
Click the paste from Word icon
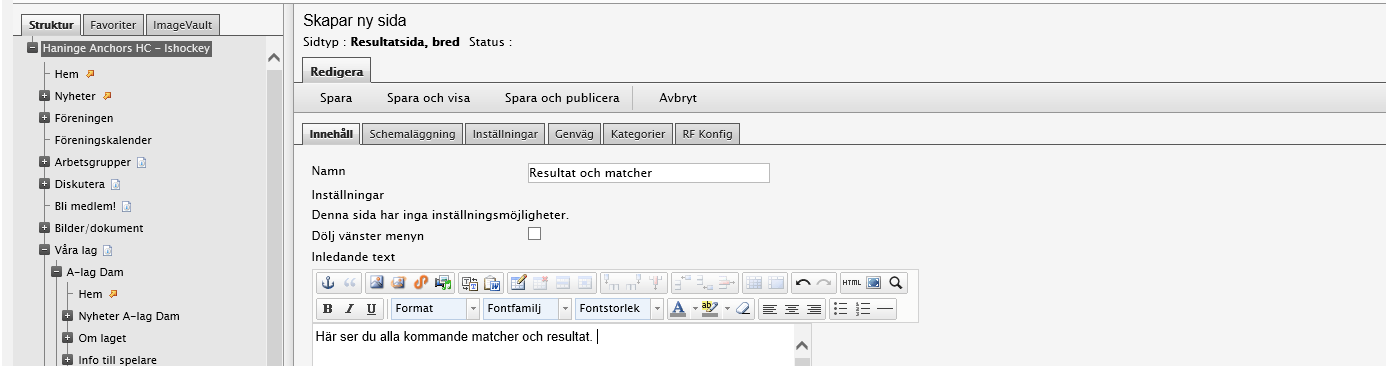[x=492, y=283]
